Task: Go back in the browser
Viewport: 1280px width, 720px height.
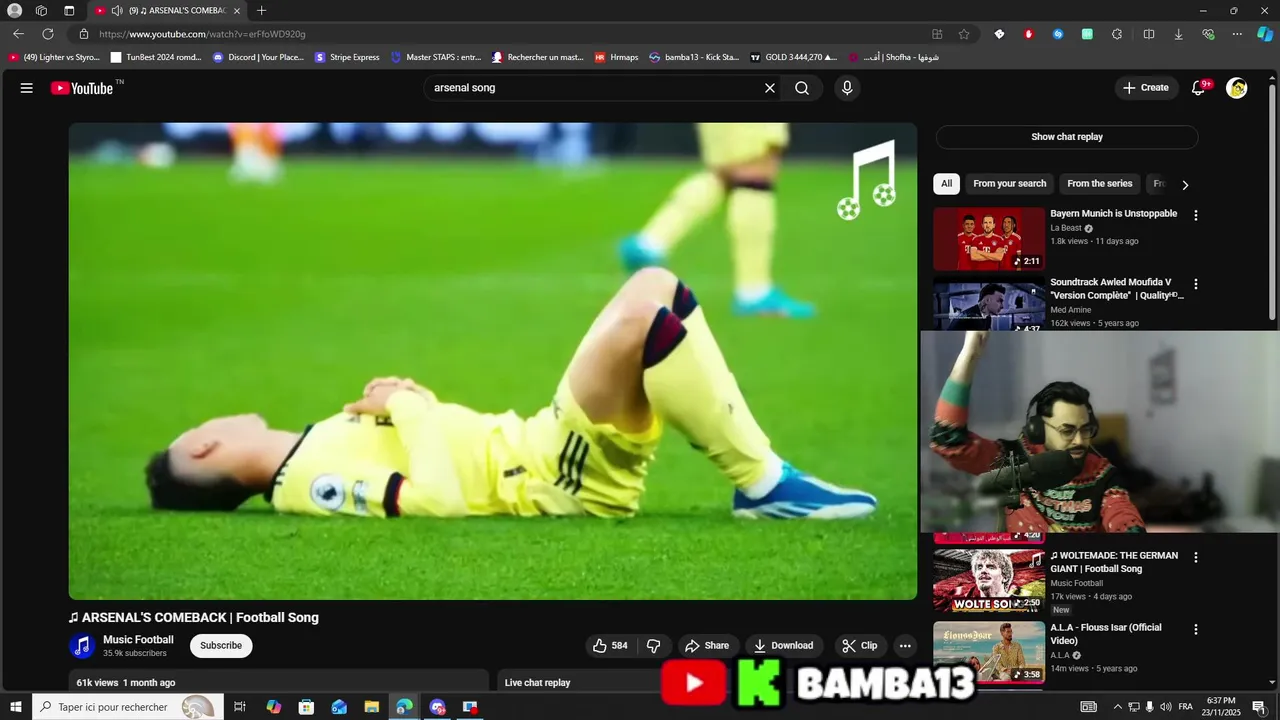Action: click(18, 34)
